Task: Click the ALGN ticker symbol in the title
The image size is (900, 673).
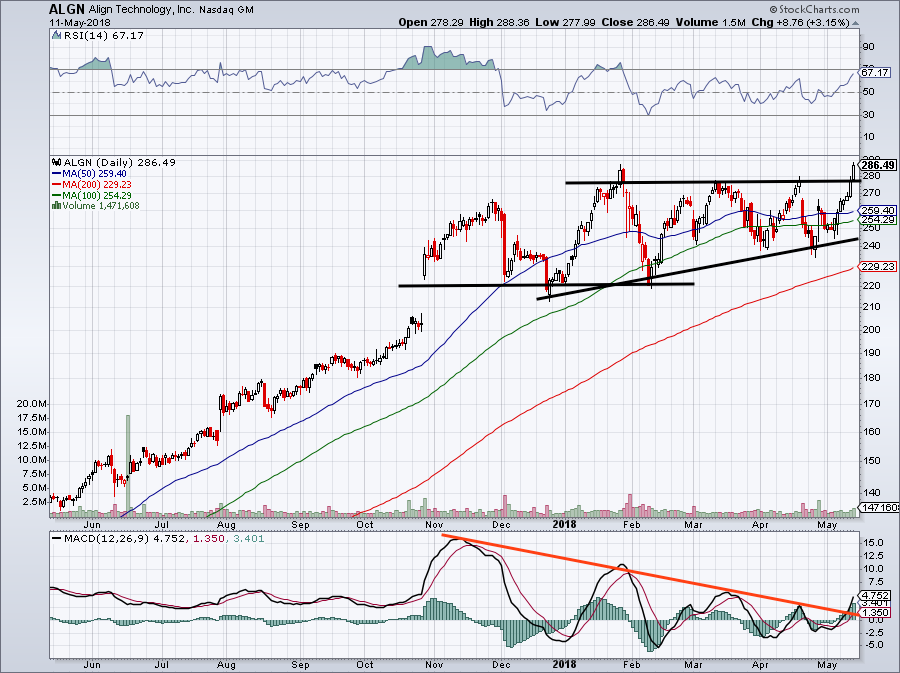Action: coord(67,9)
